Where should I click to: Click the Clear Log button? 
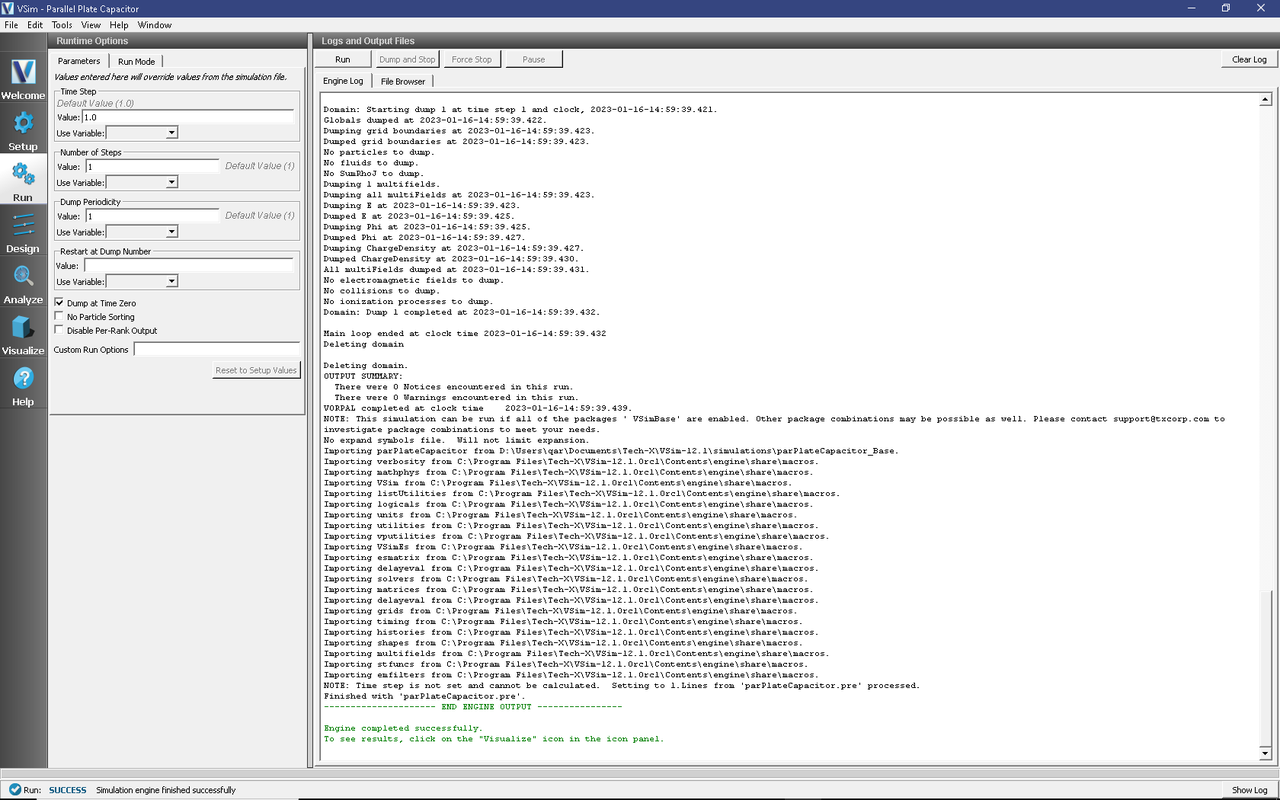pos(1249,59)
